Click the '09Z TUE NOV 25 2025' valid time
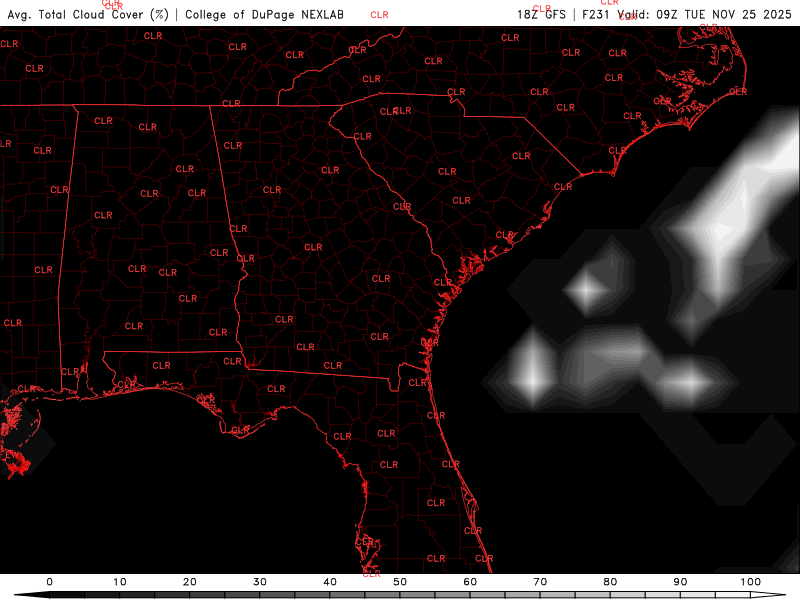The width and height of the screenshot is (800, 600). click(723, 14)
